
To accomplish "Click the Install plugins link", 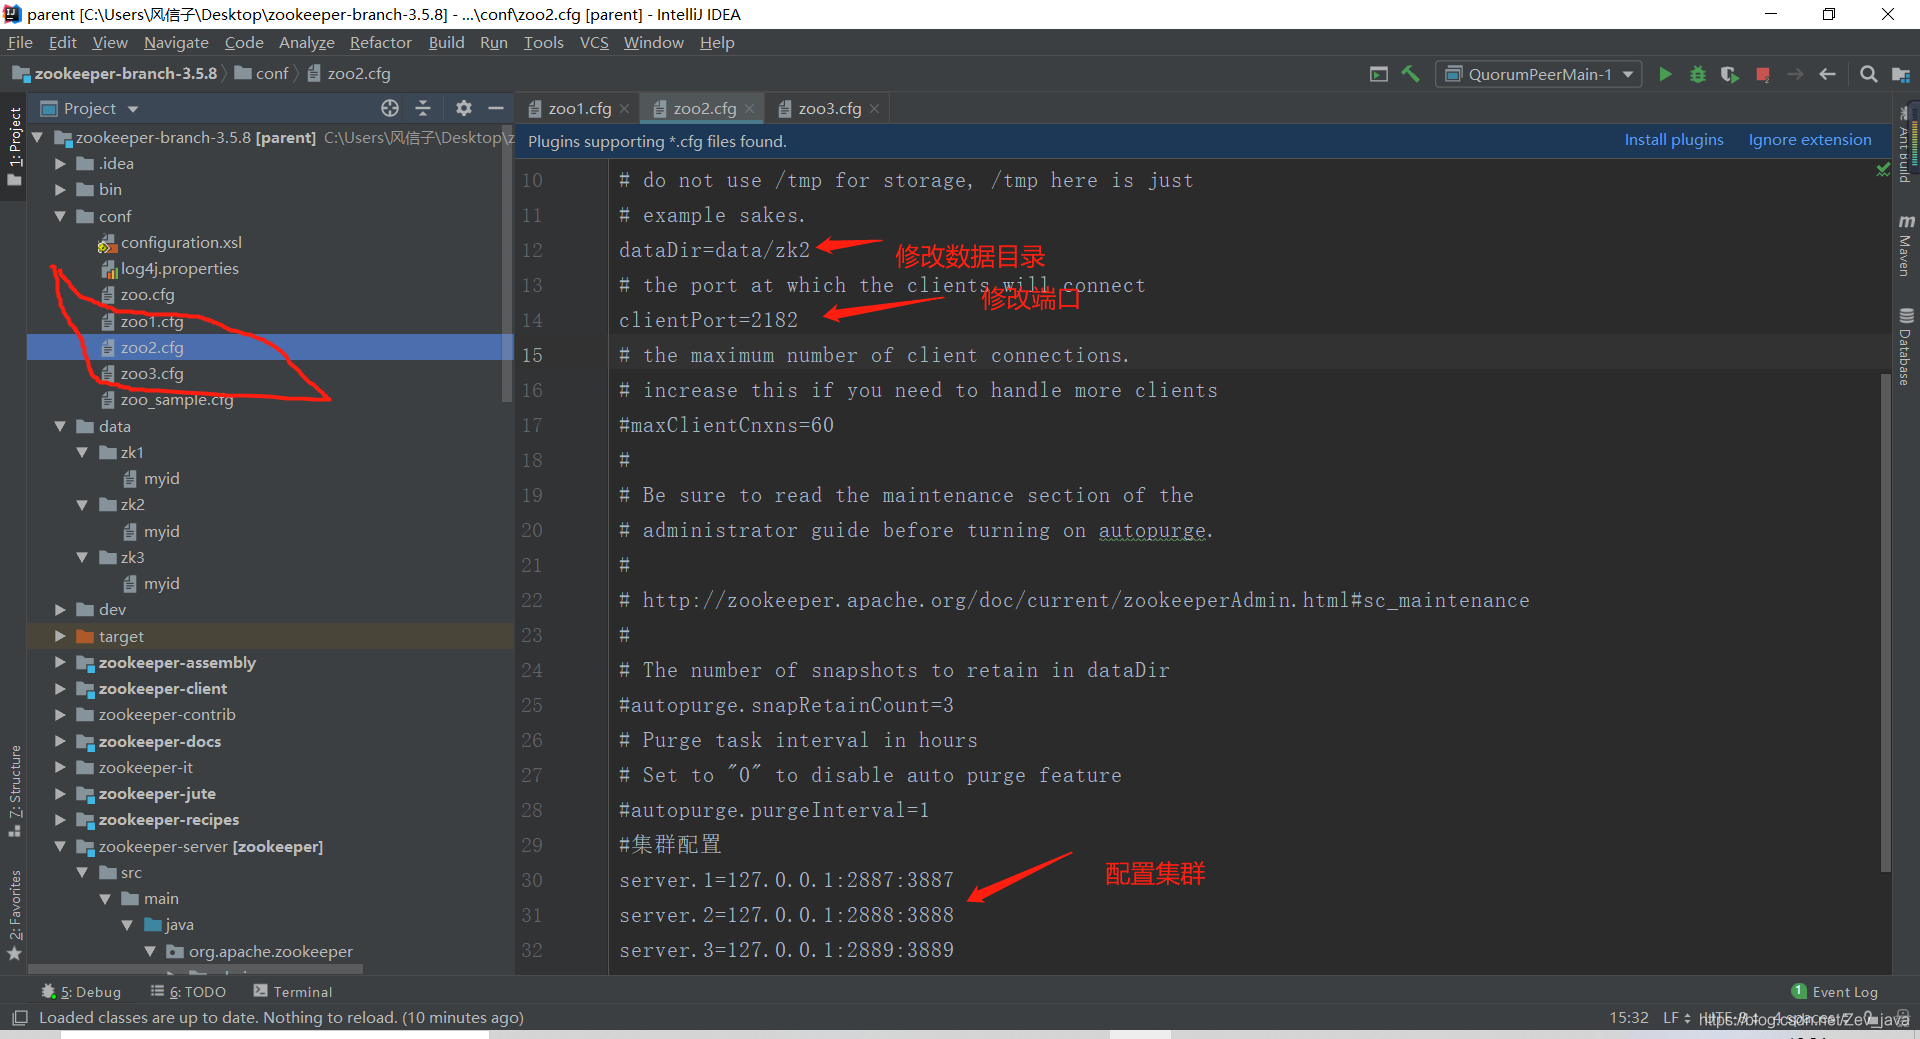I will point(1674,140).
